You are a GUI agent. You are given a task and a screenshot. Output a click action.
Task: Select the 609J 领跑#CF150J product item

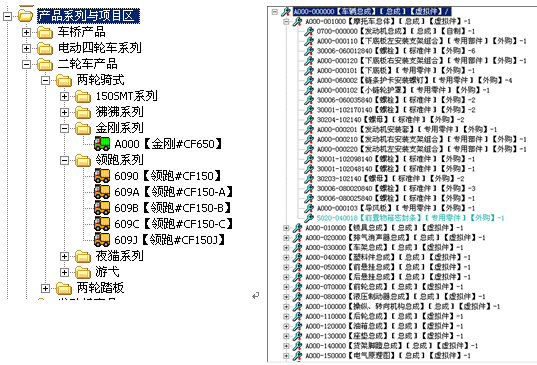coord(169,240)
